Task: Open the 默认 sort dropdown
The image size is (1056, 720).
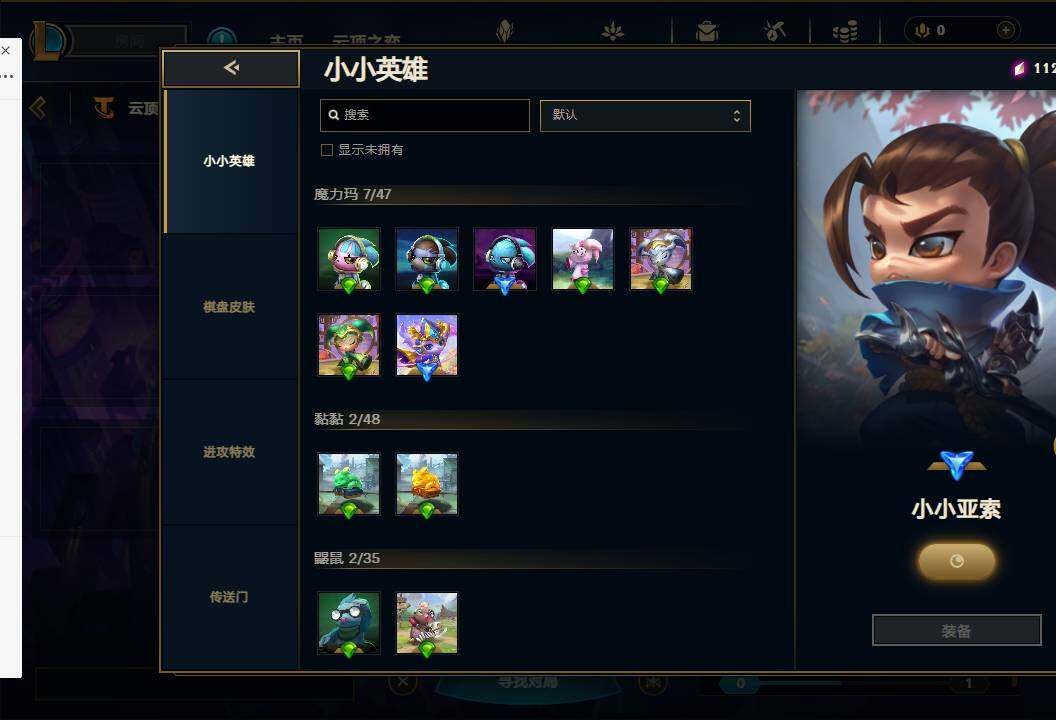Action: tap(645, 115)
